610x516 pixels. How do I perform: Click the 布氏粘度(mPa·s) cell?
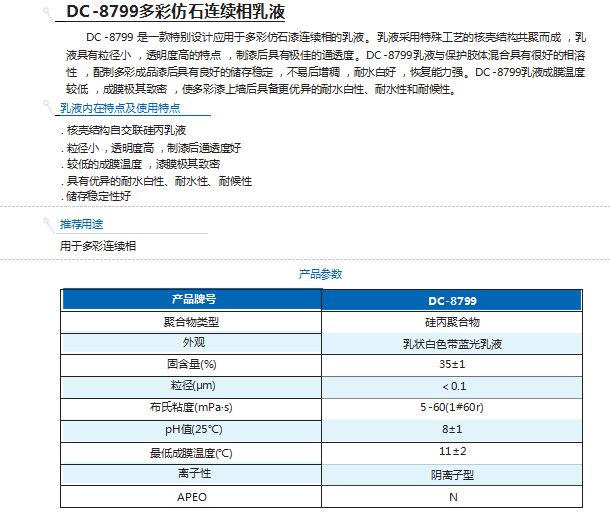[x=191, y=409]
